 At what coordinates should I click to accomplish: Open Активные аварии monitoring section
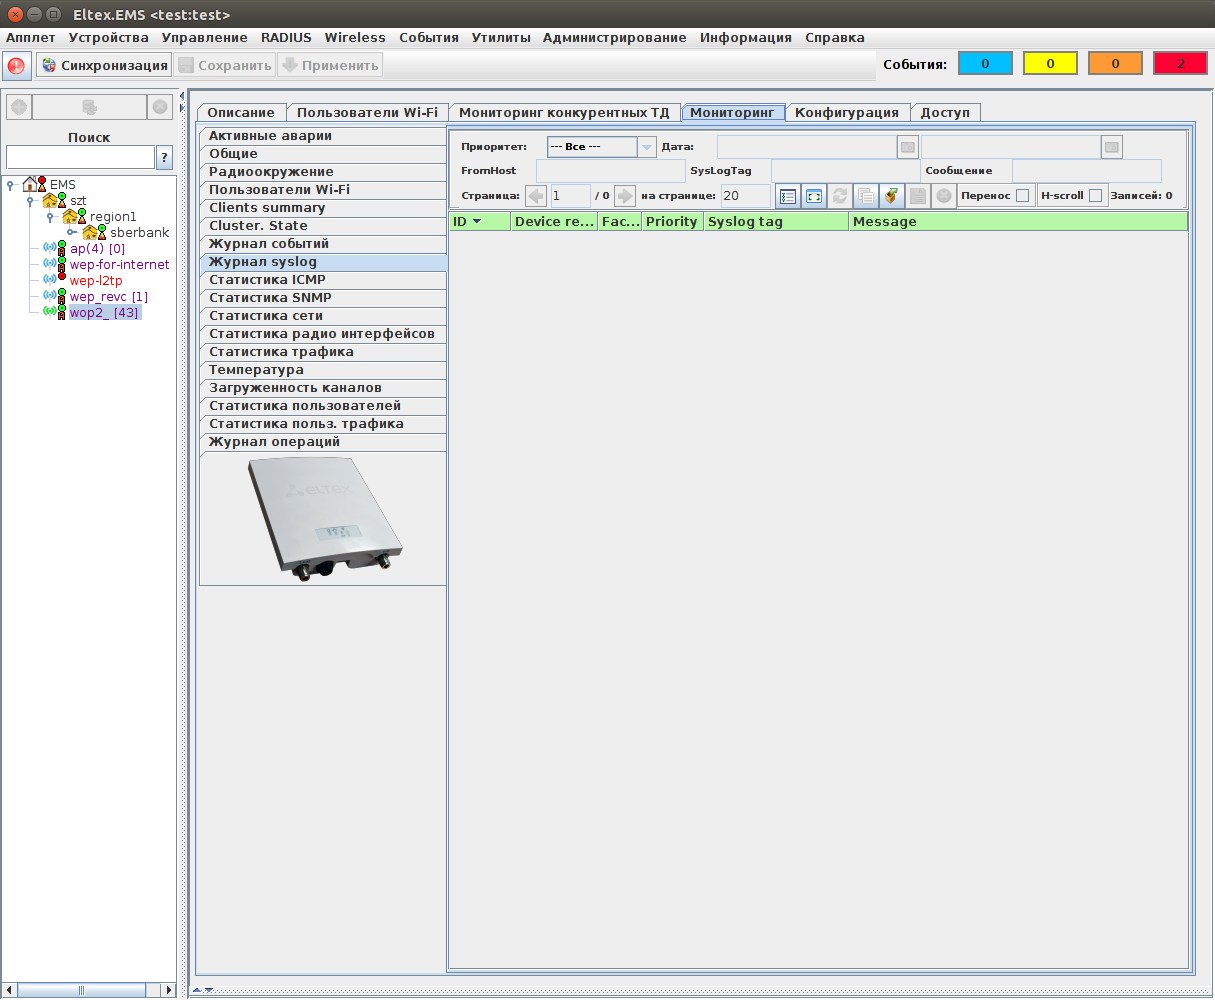tap(323, 136)
